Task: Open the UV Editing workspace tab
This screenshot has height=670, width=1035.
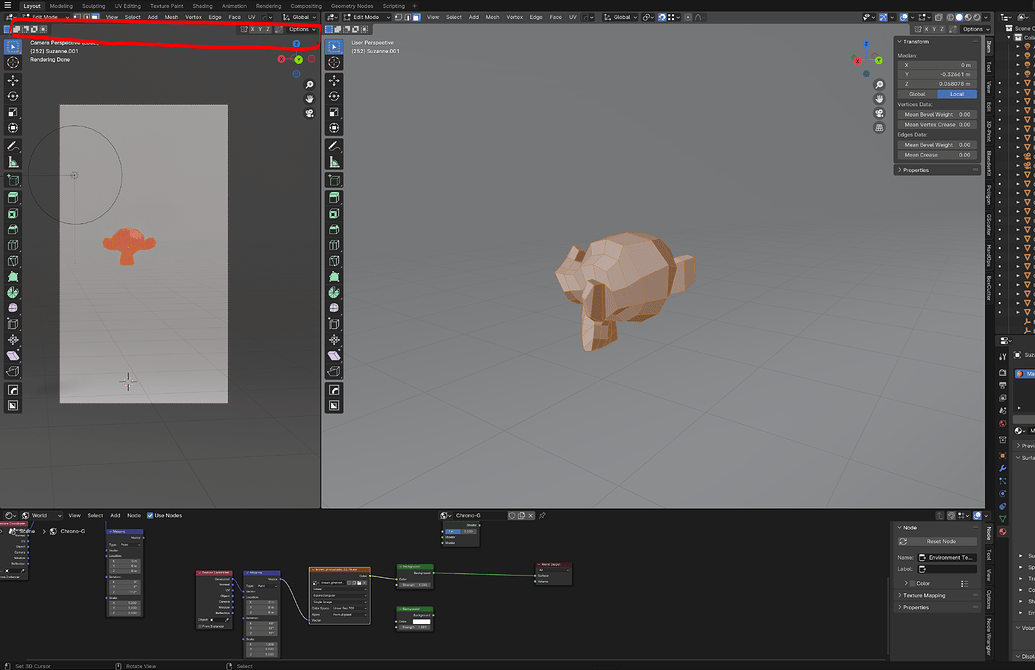Action: 128,6
